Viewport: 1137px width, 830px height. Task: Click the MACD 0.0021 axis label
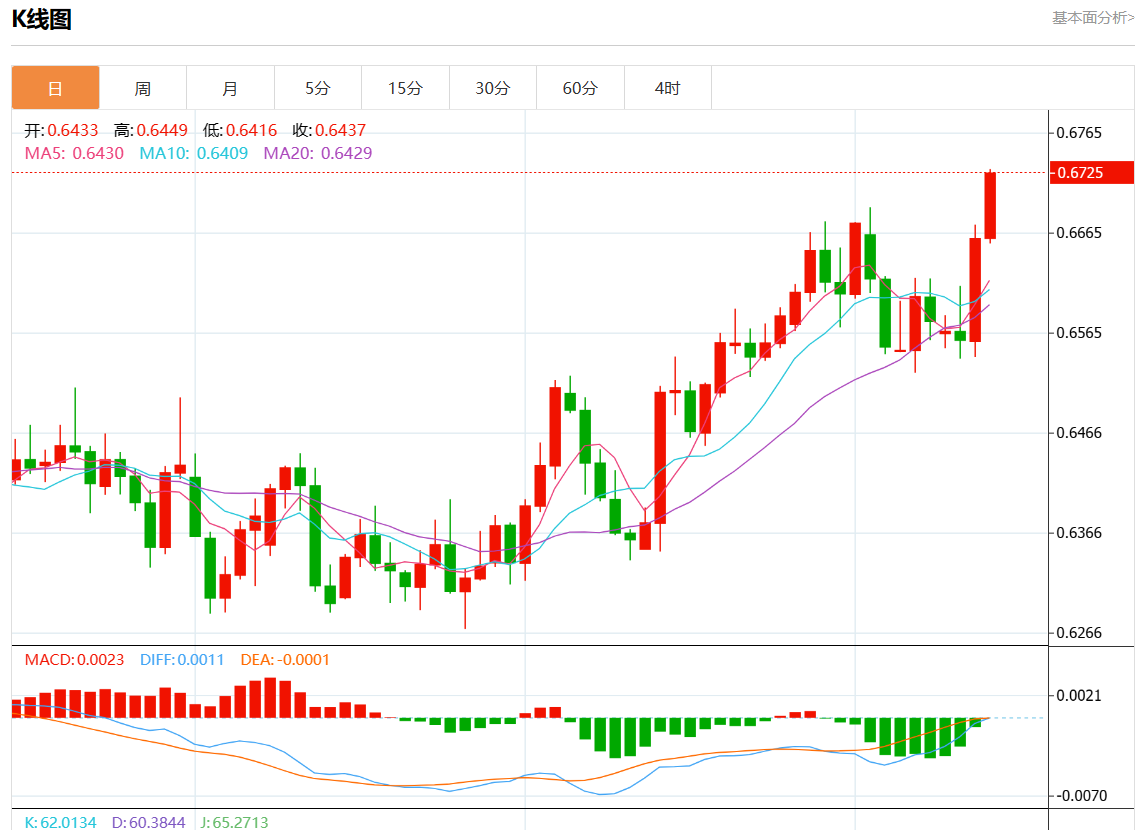click(1079, 696)
